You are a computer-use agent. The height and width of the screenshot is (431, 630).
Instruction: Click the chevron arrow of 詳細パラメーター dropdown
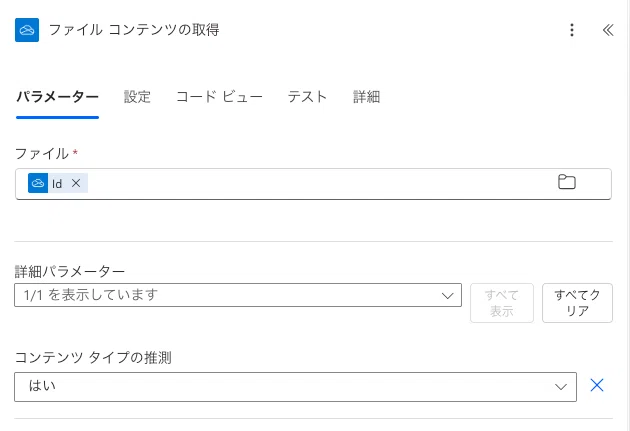pyautogui.click(x=447, y=296)
